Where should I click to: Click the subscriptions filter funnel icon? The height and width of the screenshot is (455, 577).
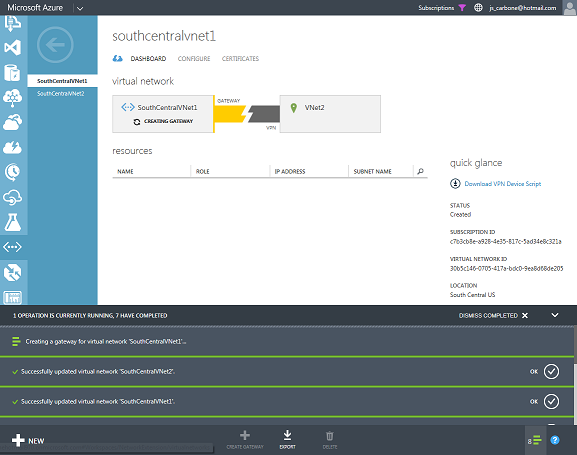coord(462,8)
